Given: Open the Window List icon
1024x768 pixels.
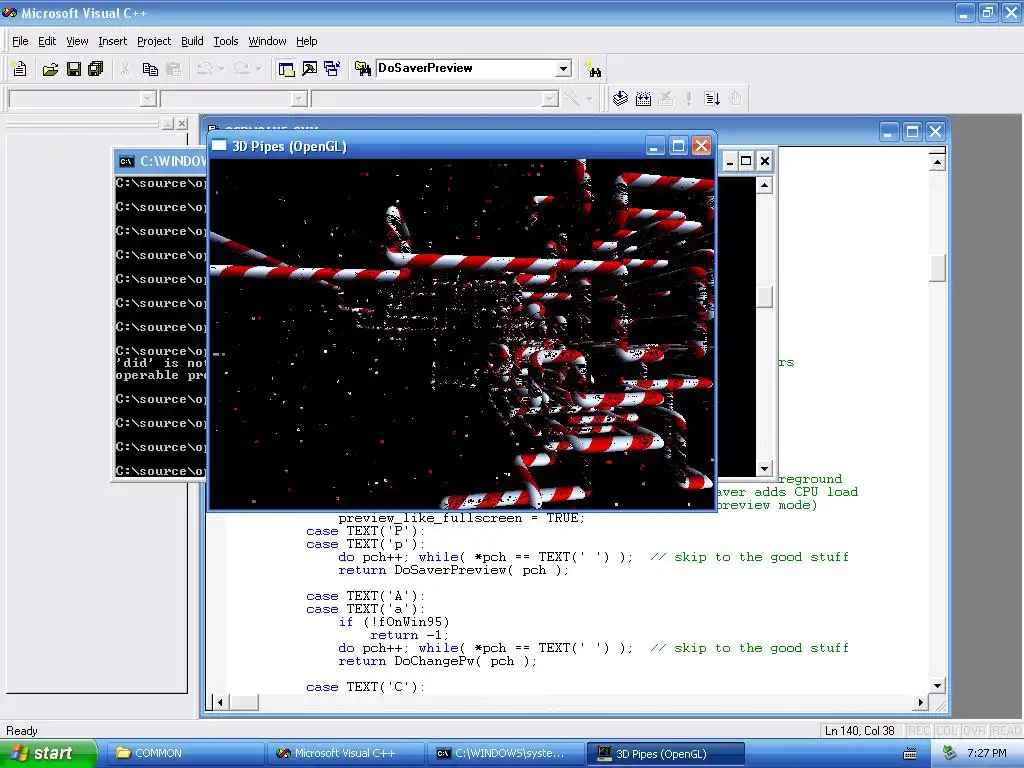Looking at the screenshot, I should (x=332, y=69).
